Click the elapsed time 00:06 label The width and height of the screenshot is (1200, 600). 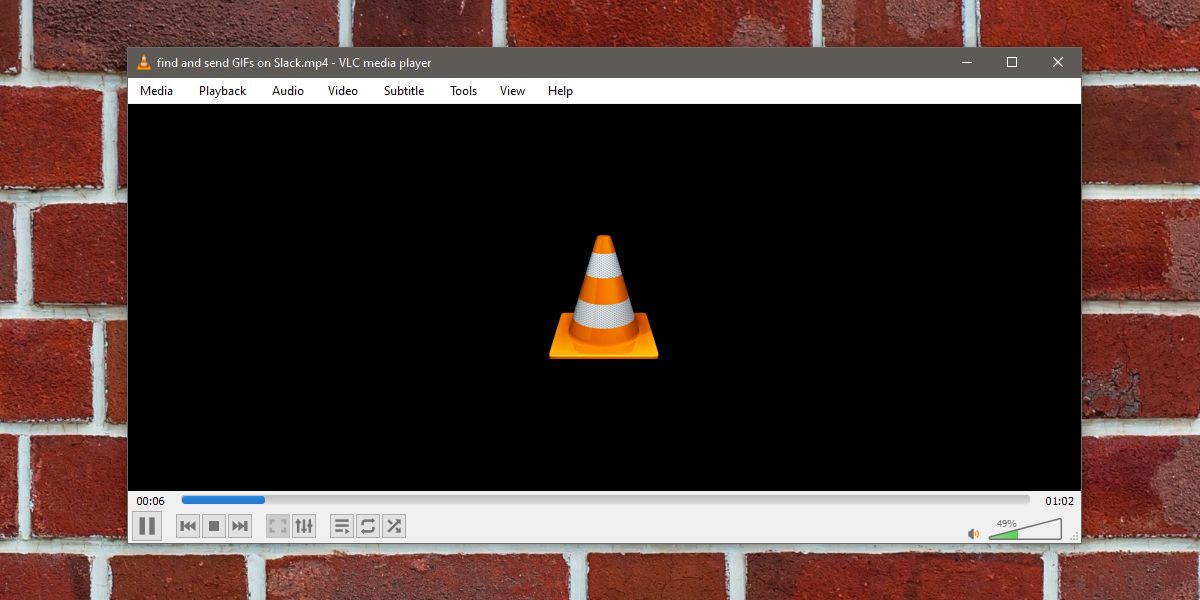pyautogui.click(x=151, y=501)
